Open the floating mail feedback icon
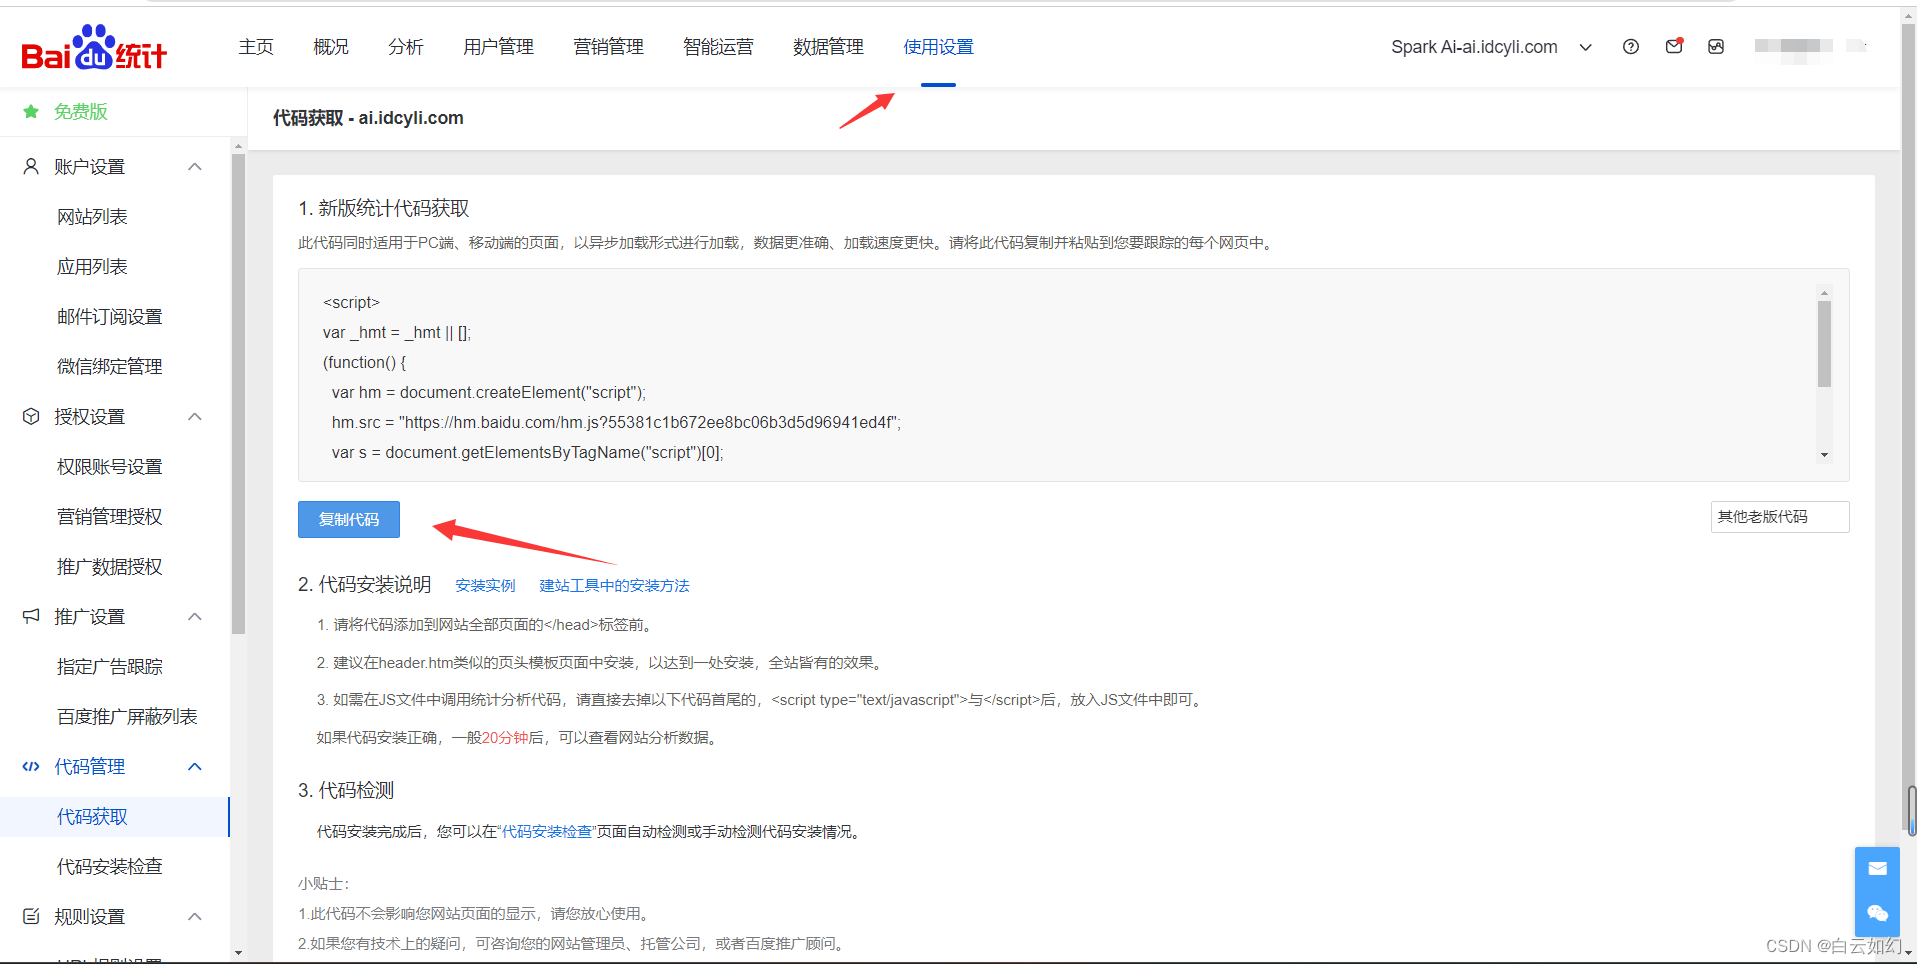Image resolution: width=1917 pixels, height=964 pixels. pyautogui.click(x=1877, y=869)
